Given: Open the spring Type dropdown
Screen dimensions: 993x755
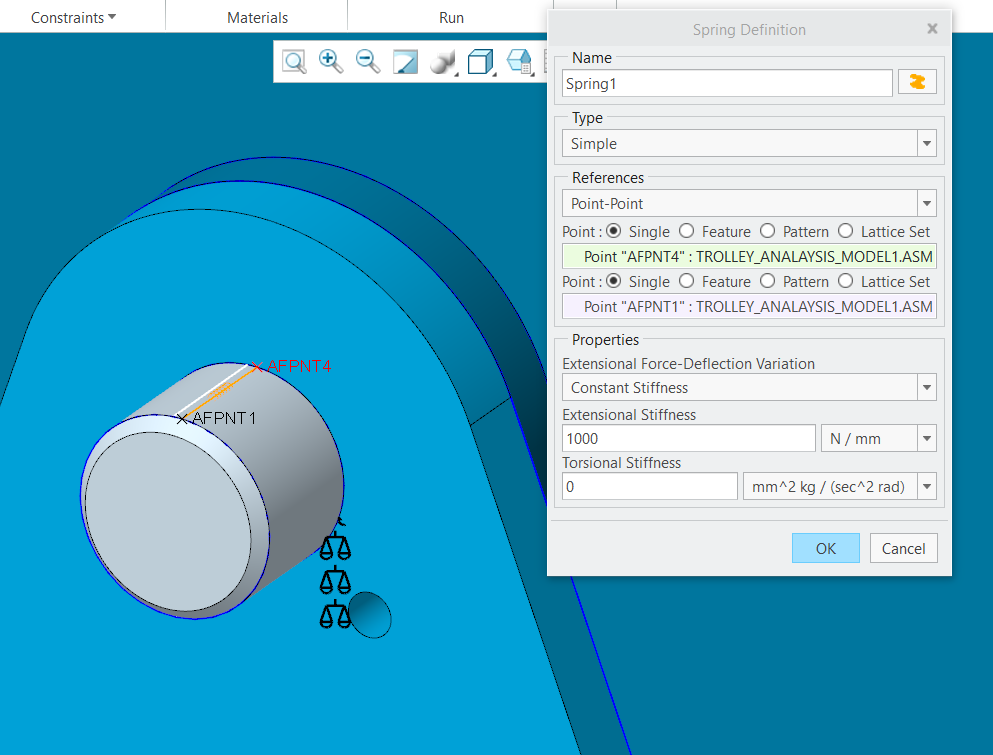Looking at the screenshot, I should (926, 142).
